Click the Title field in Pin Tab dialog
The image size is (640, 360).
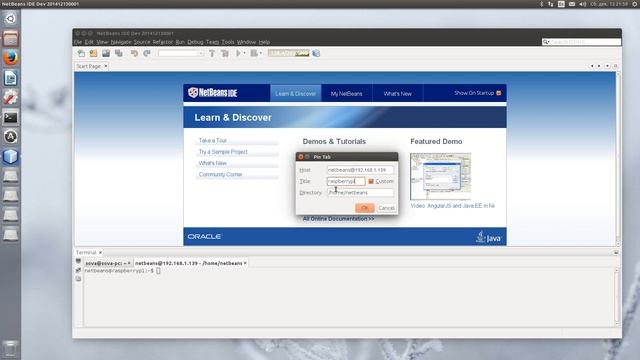[346, 181]
